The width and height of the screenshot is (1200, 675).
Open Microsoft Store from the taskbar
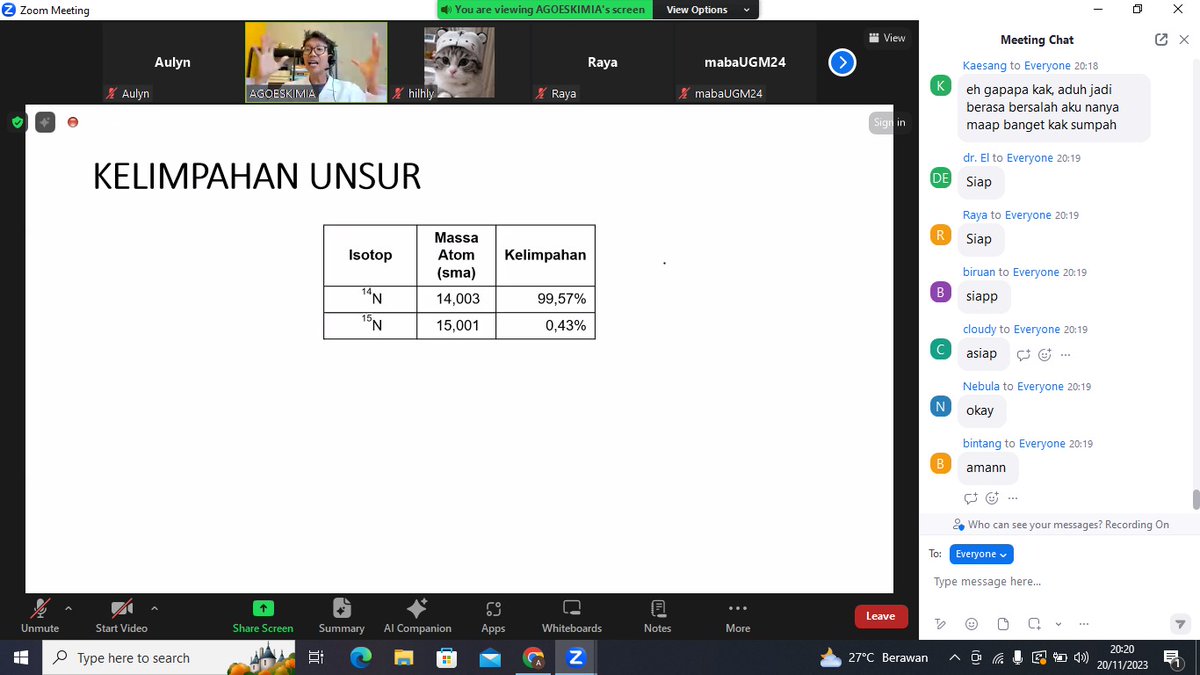[446, 658]
